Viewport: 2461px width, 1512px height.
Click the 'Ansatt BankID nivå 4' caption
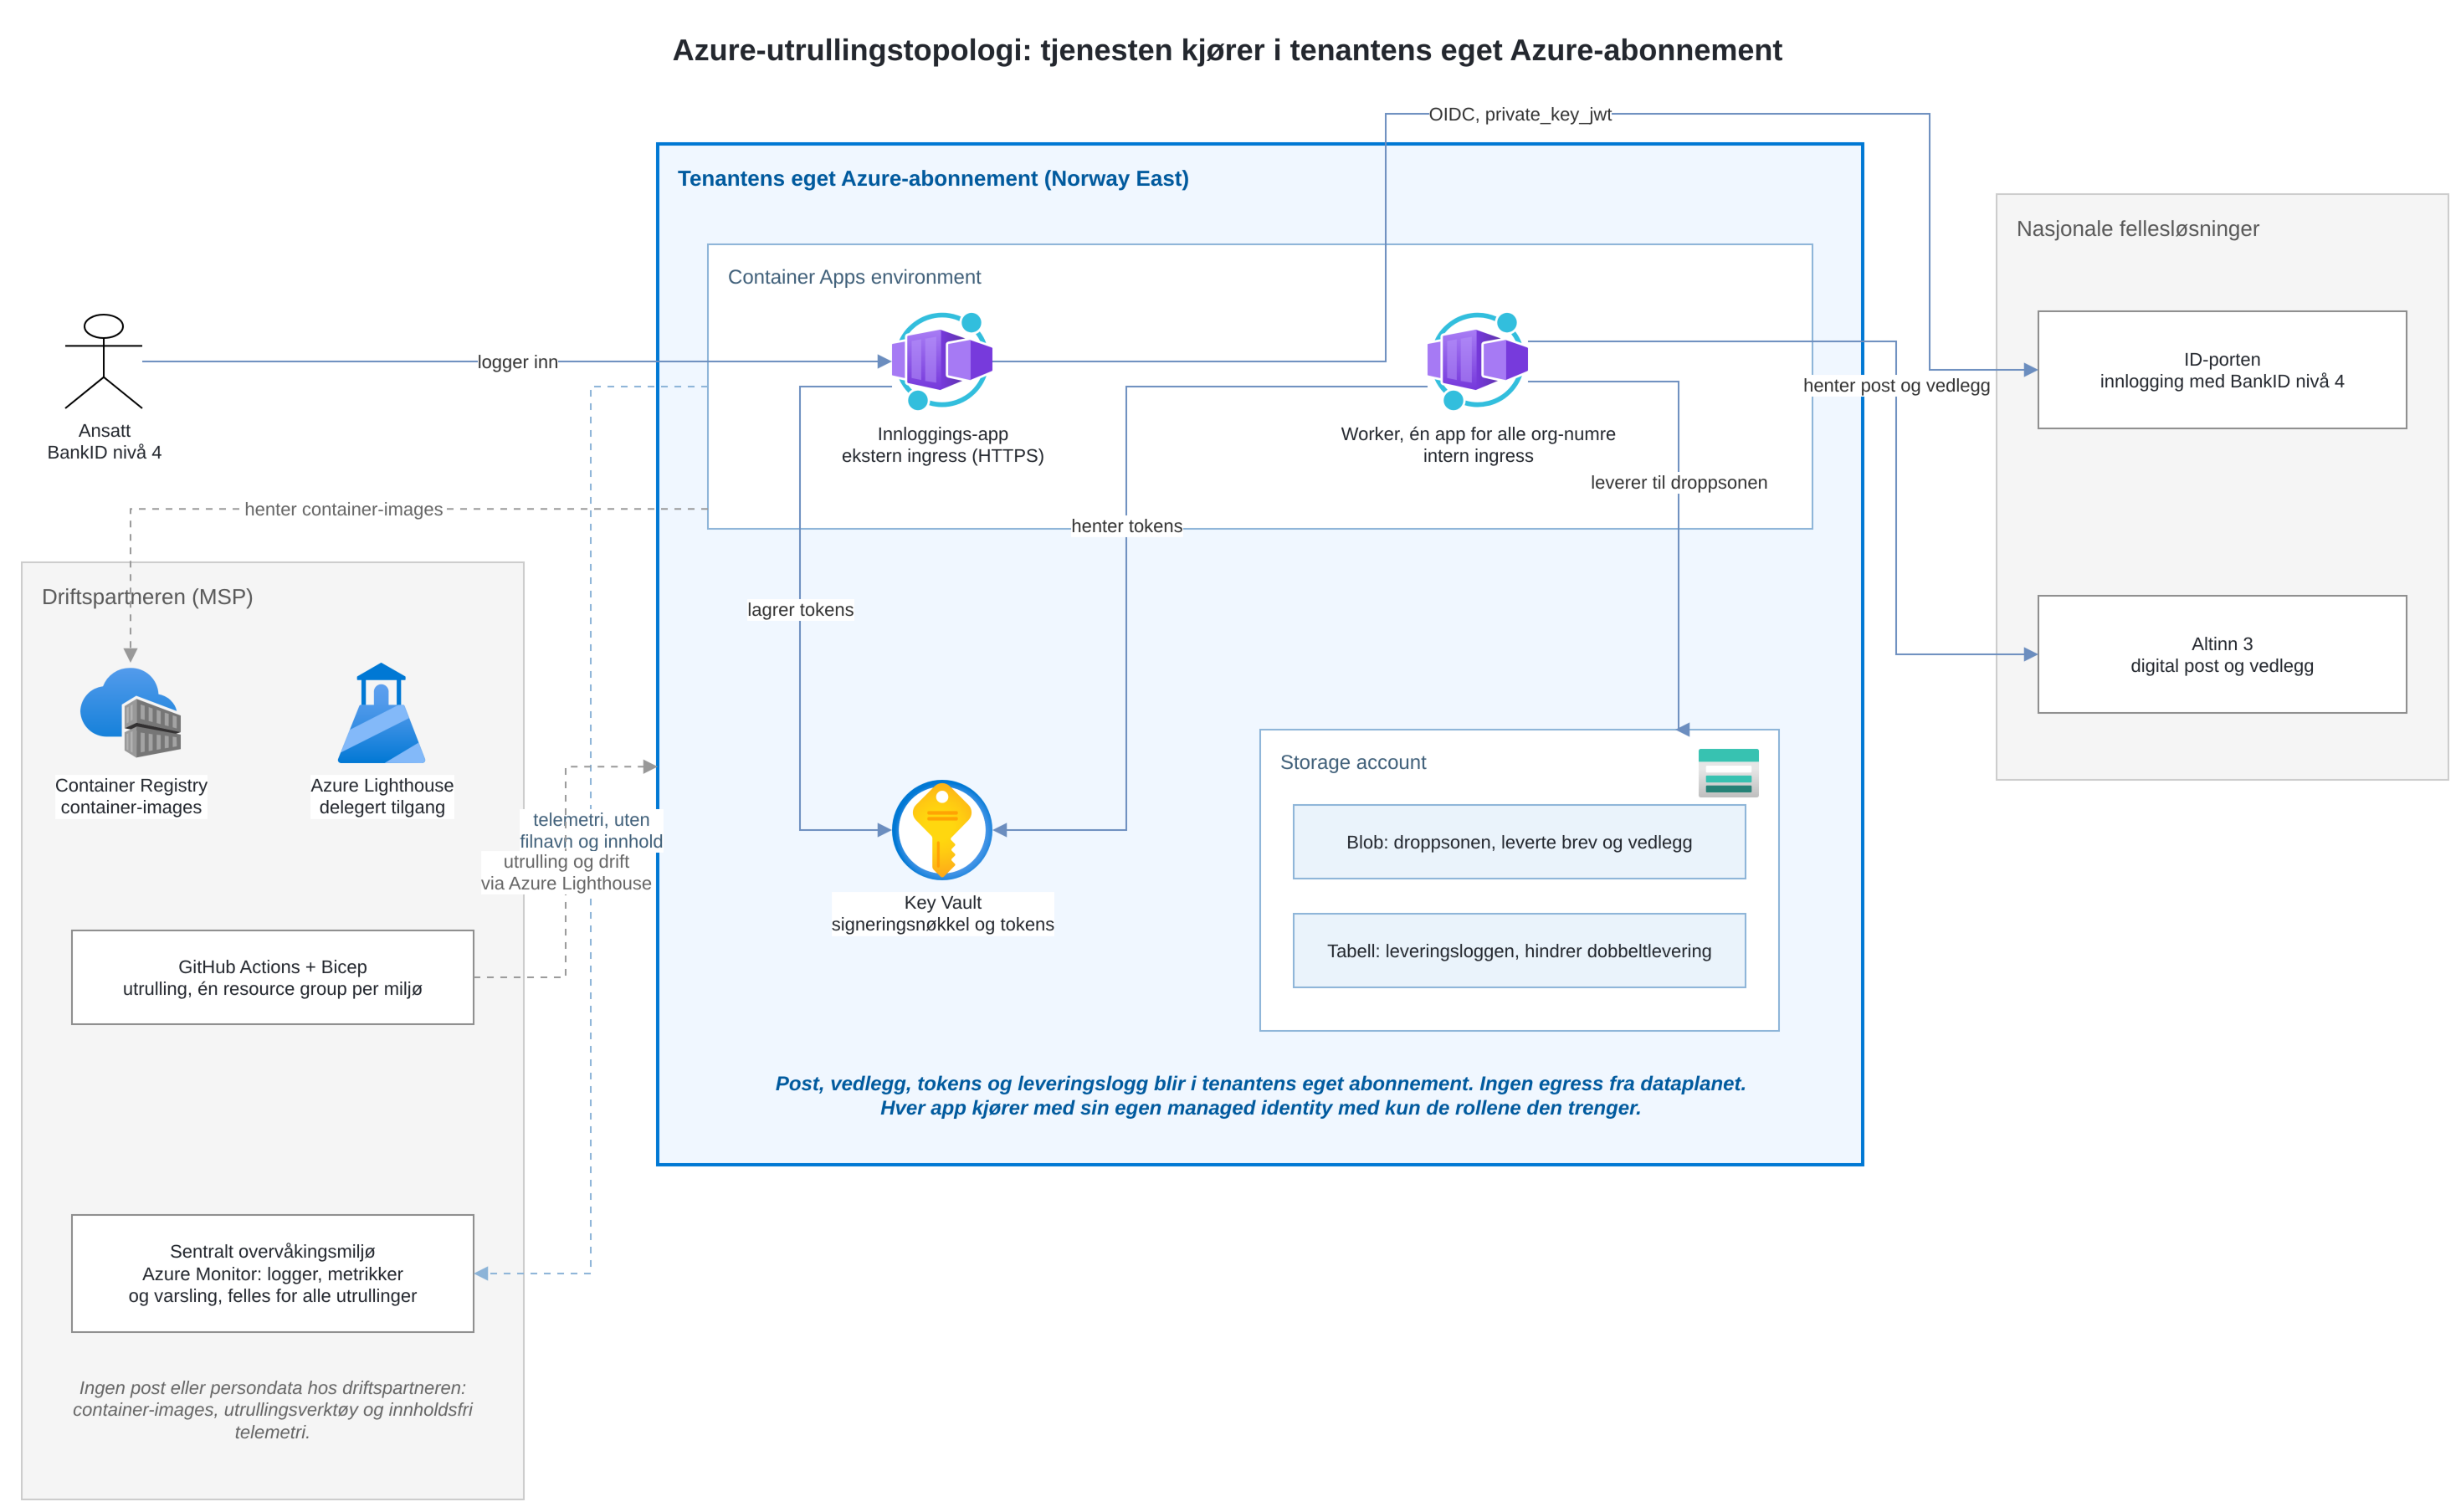[104, 441]
